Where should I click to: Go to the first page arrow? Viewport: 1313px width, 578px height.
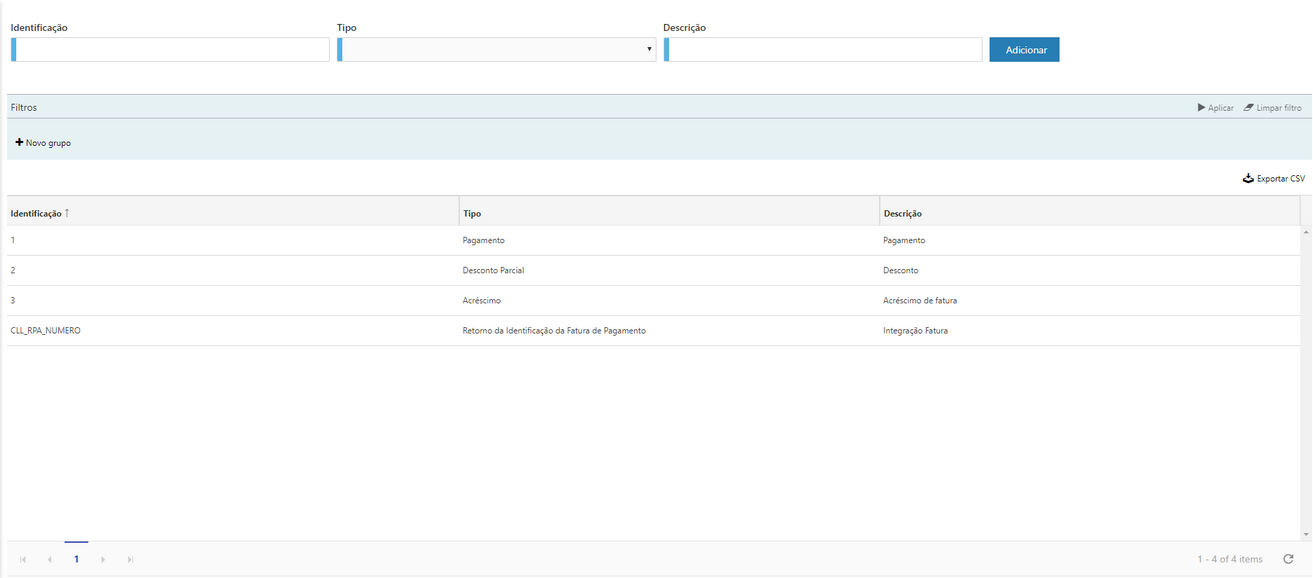coord(23,559)
